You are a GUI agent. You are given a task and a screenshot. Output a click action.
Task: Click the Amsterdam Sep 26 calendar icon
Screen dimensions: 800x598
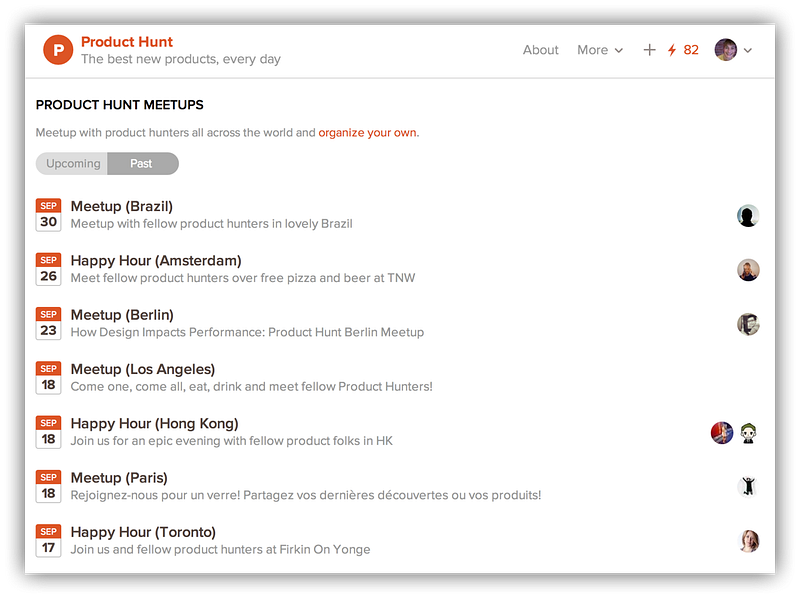pos(48,269)
